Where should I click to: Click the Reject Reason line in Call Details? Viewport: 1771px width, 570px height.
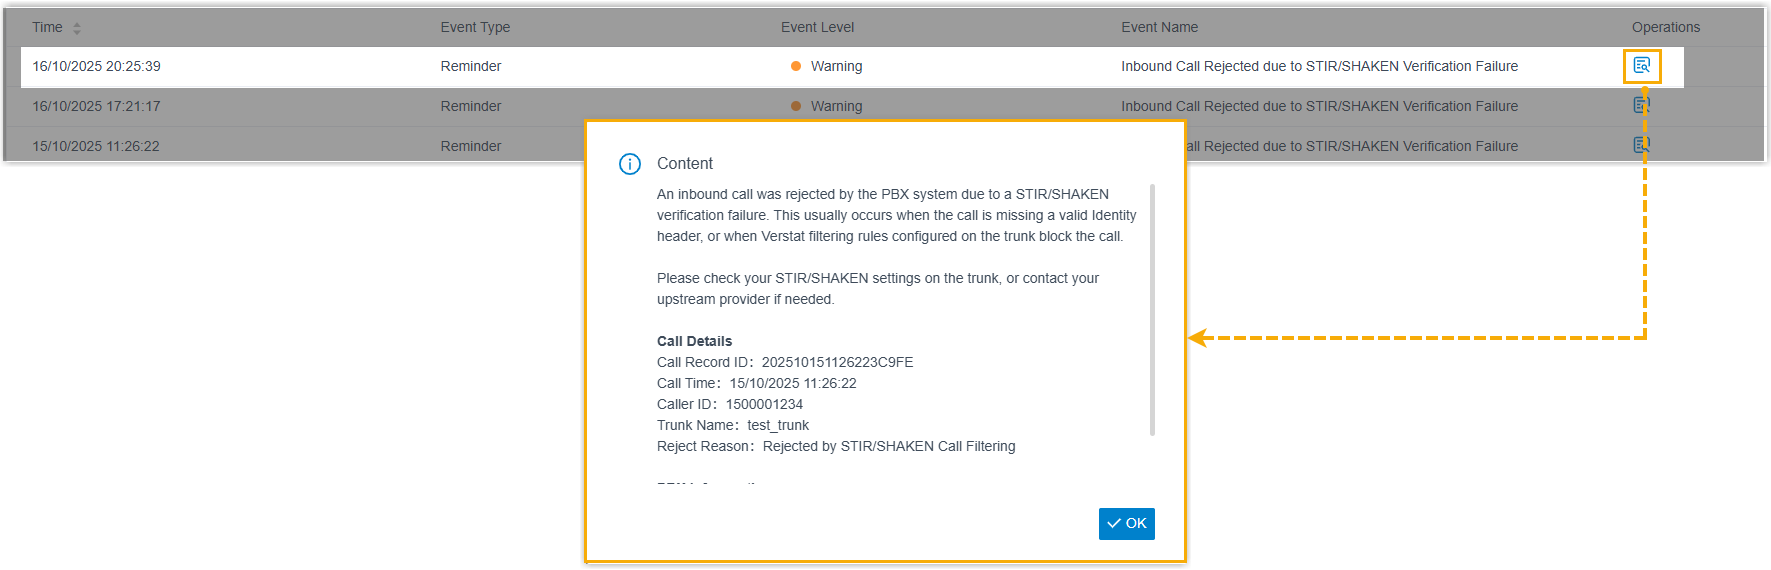835,446
